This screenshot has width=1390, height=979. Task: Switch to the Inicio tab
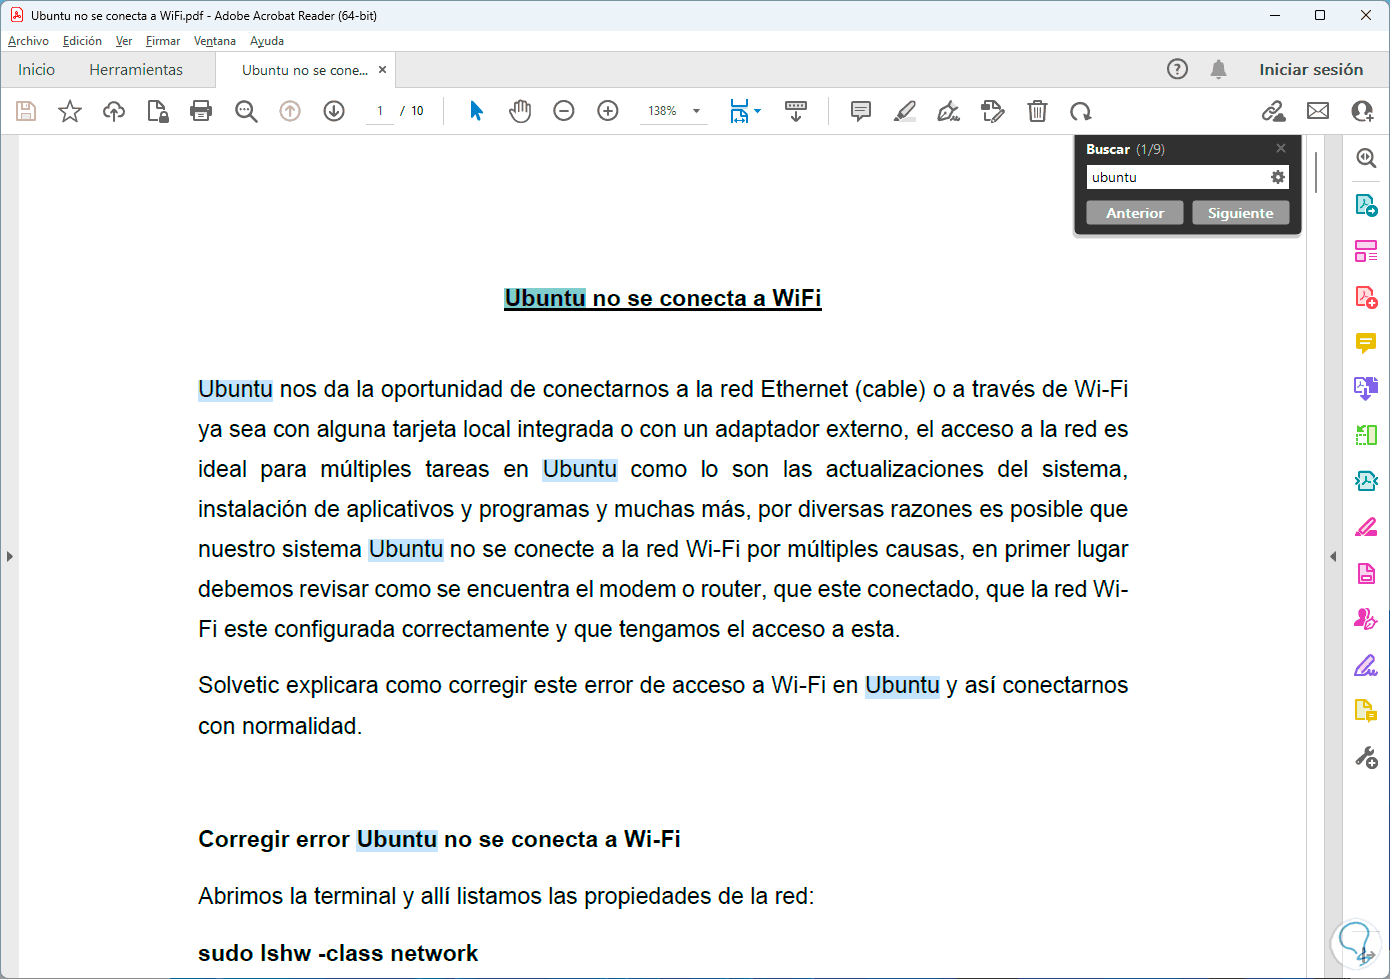pyautogui.click(x=36, y=70)
